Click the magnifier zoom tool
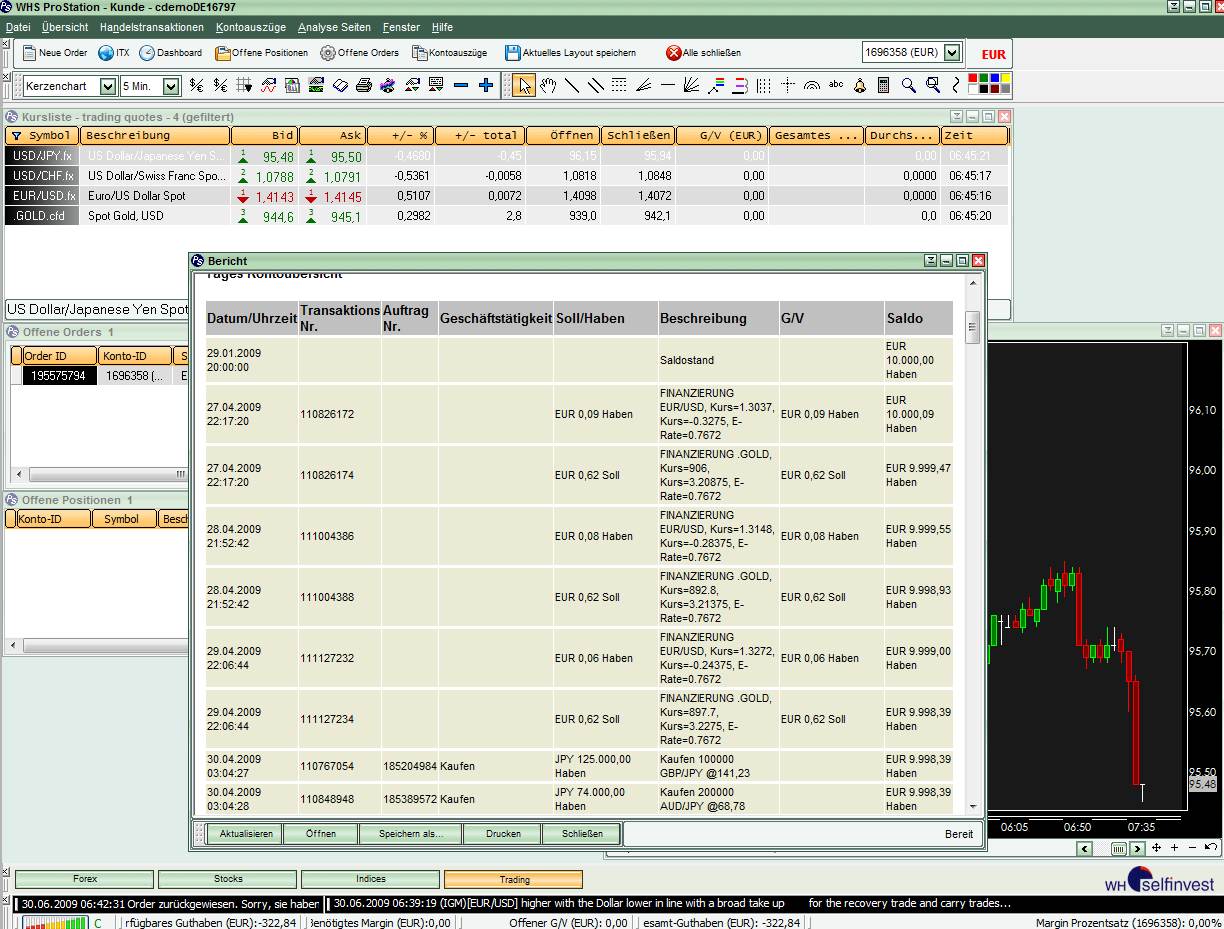Screen dimensions: 1224x929 pos(908,86)
